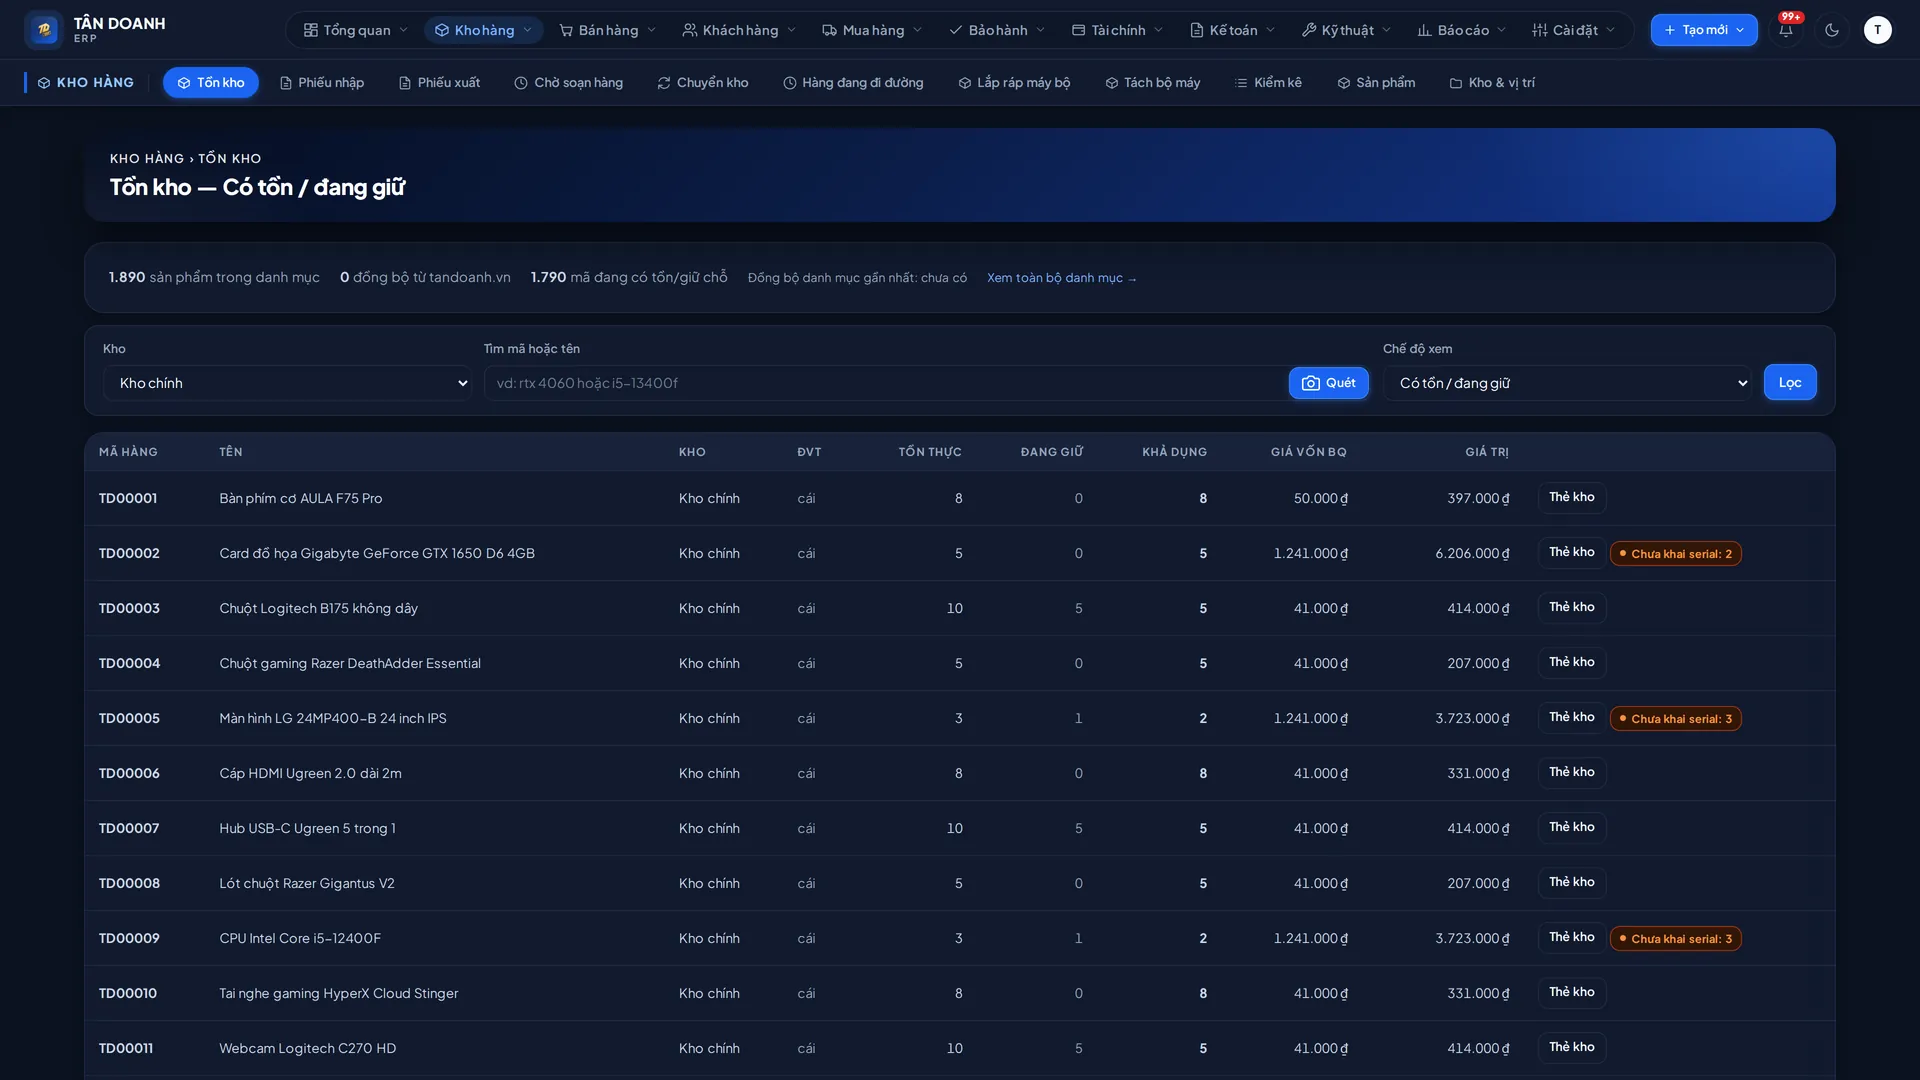Viewport: 1920px width, 1080px height.
Task: Expand the Cài đặt menu
Action: pyautogui.click(x=1574, y=30)
